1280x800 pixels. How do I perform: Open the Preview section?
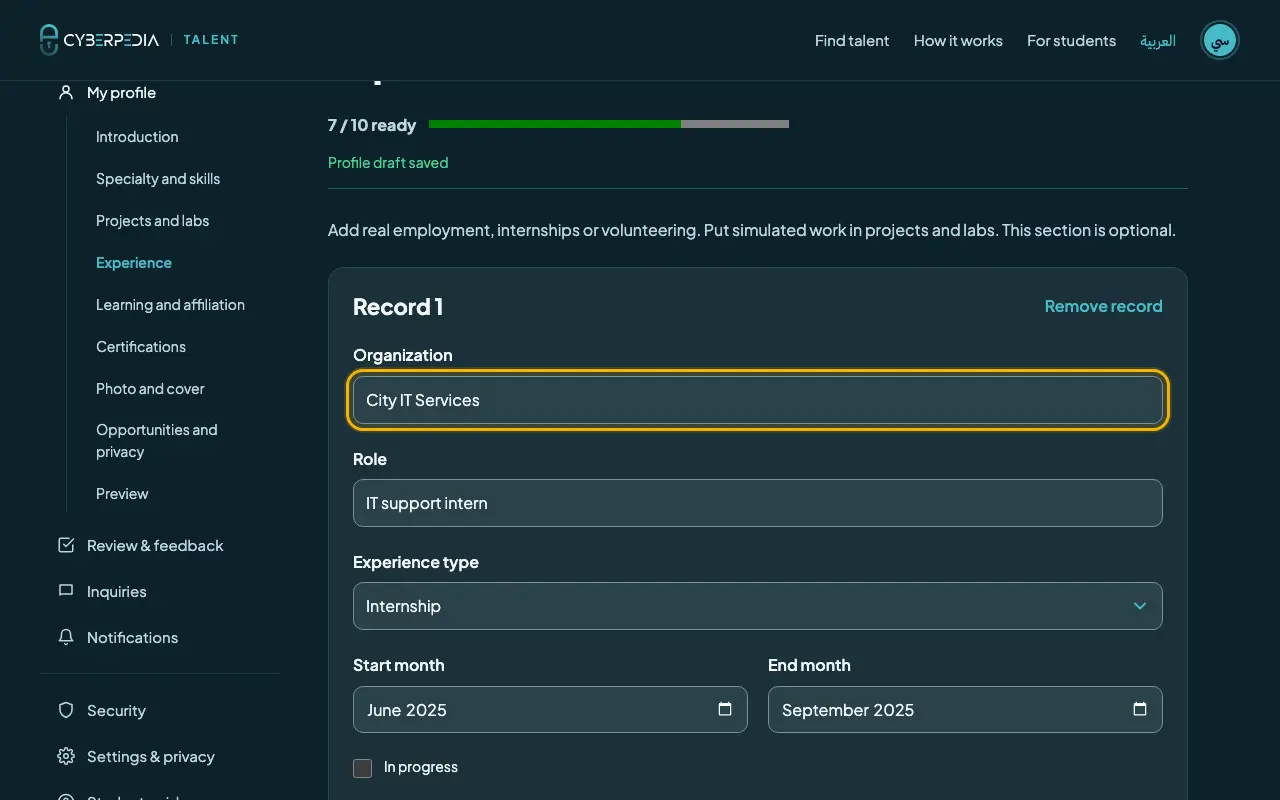(x=122, y=494)
